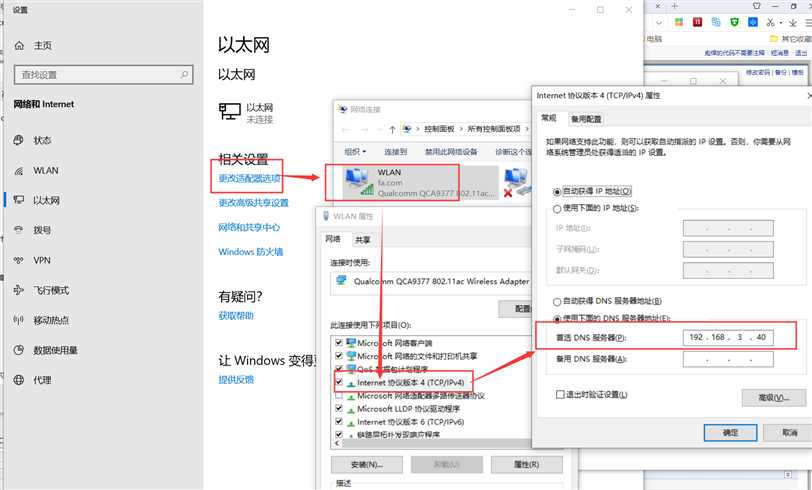Open the Status section icon
Screen dimensions: 812x490
19,140
